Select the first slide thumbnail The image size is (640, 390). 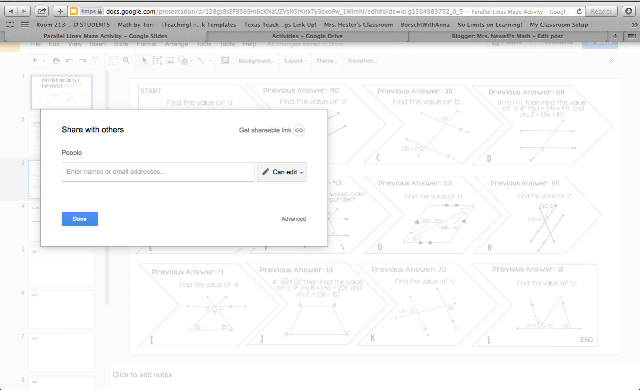[62, 92]
